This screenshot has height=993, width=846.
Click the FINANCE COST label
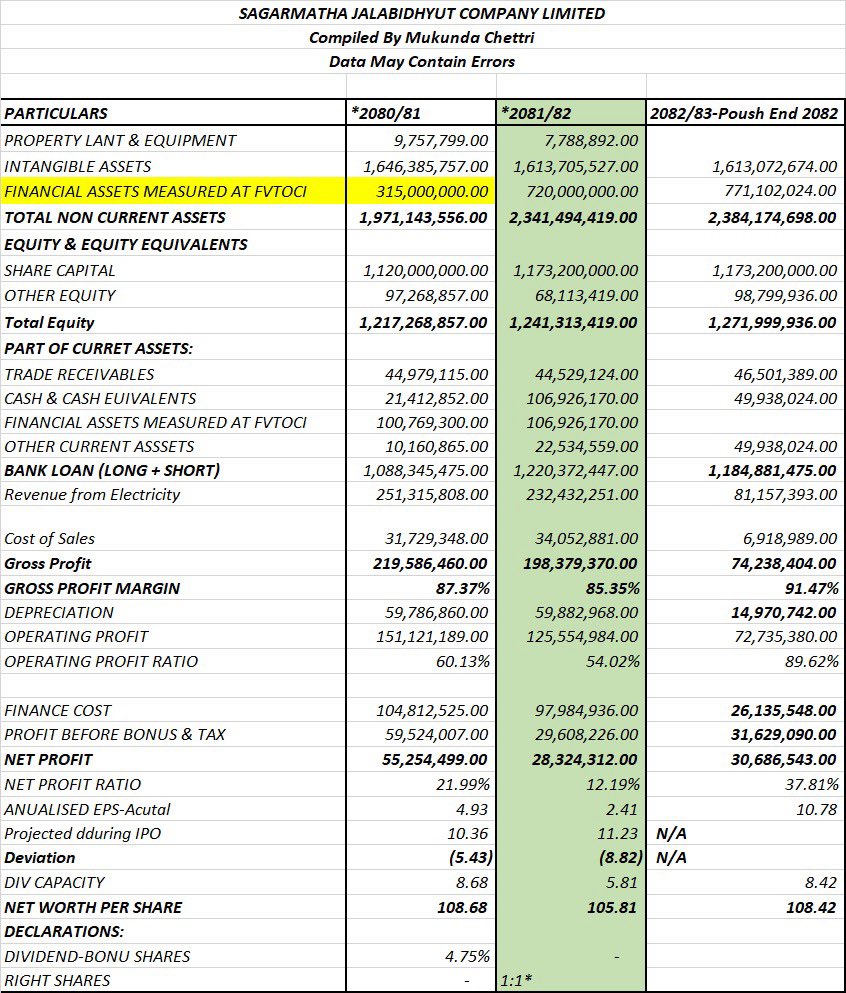coord(58,711)
